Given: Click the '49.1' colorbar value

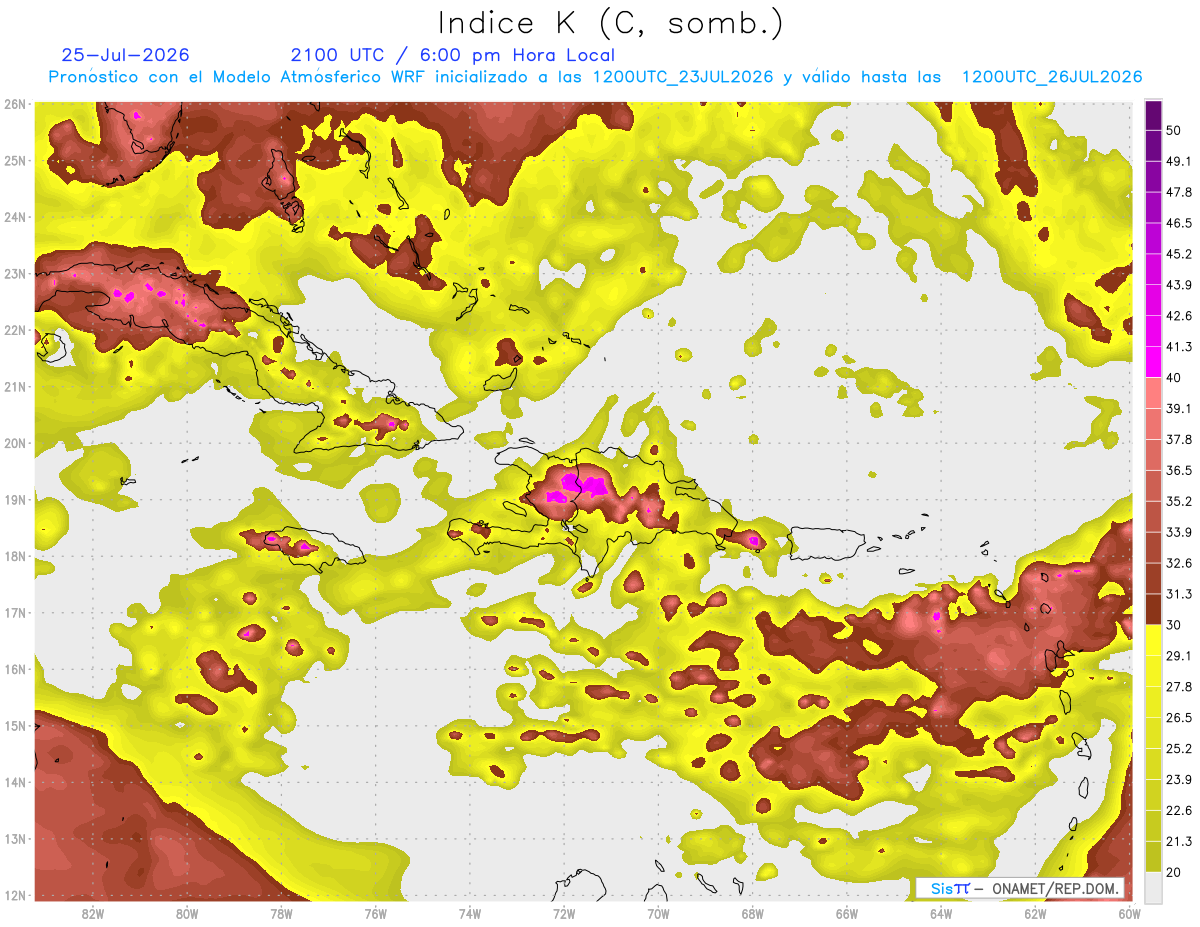Looking at the screenshot, I should click(x=1179, y=161).
